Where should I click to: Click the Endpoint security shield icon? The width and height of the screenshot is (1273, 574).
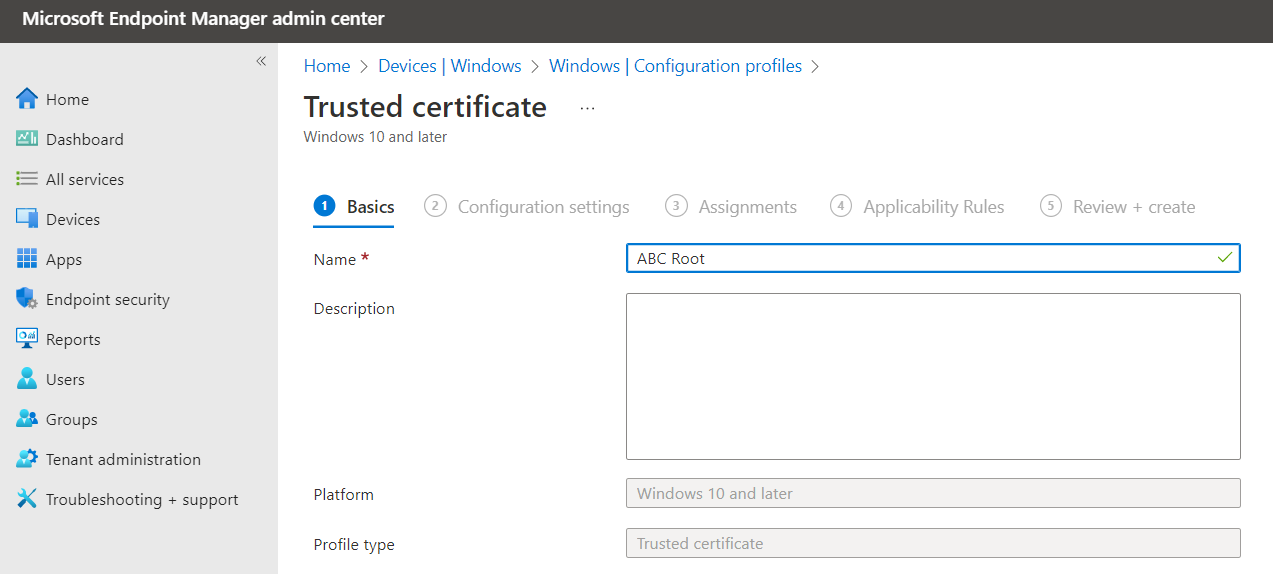click(27, 299)
